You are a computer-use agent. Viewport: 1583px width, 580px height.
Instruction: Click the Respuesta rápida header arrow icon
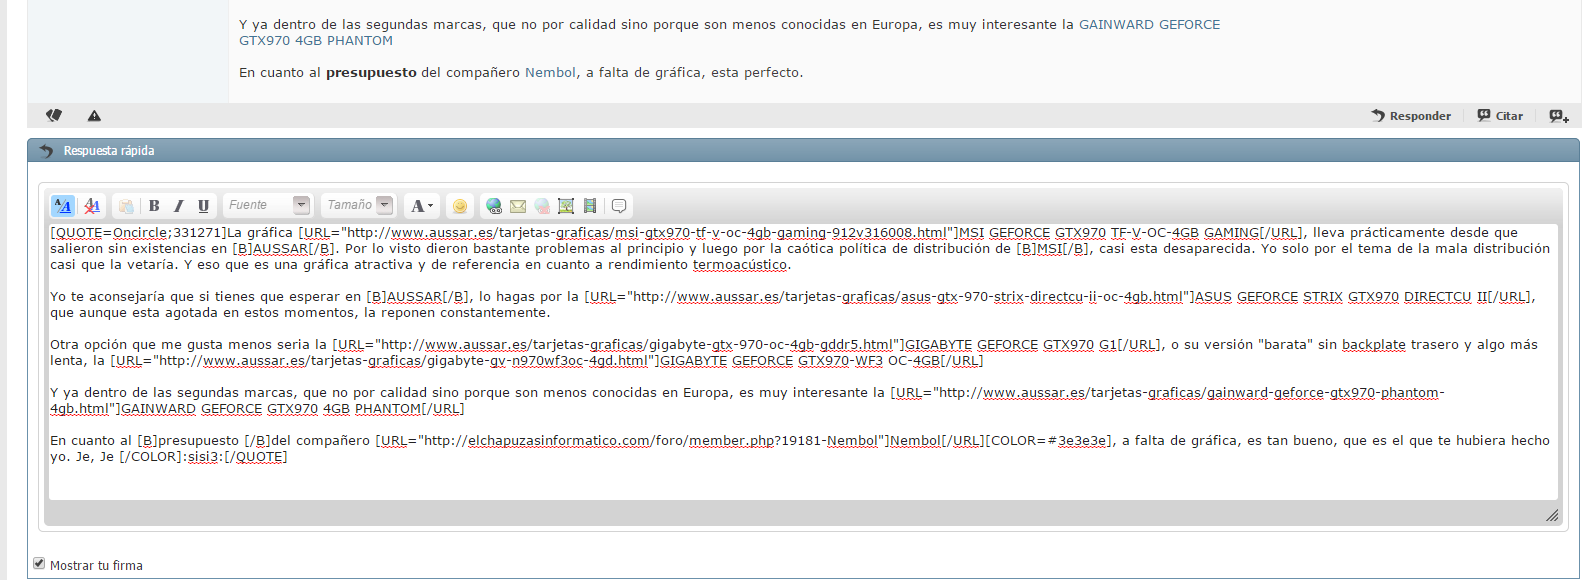[x=46, y=151]
